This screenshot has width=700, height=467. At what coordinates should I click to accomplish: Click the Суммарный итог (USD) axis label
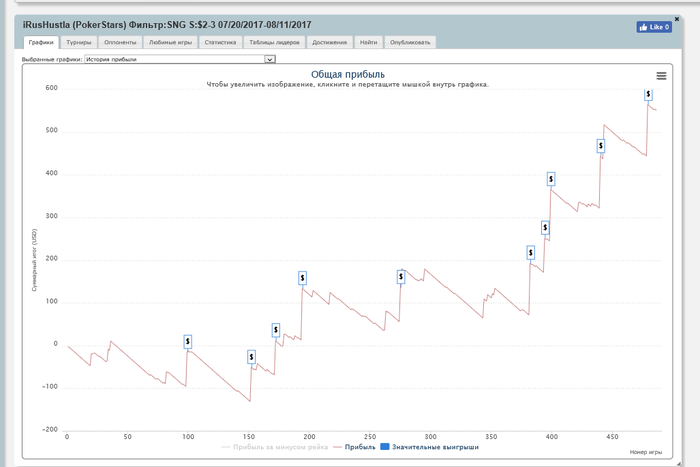click(x=34, y=260)
